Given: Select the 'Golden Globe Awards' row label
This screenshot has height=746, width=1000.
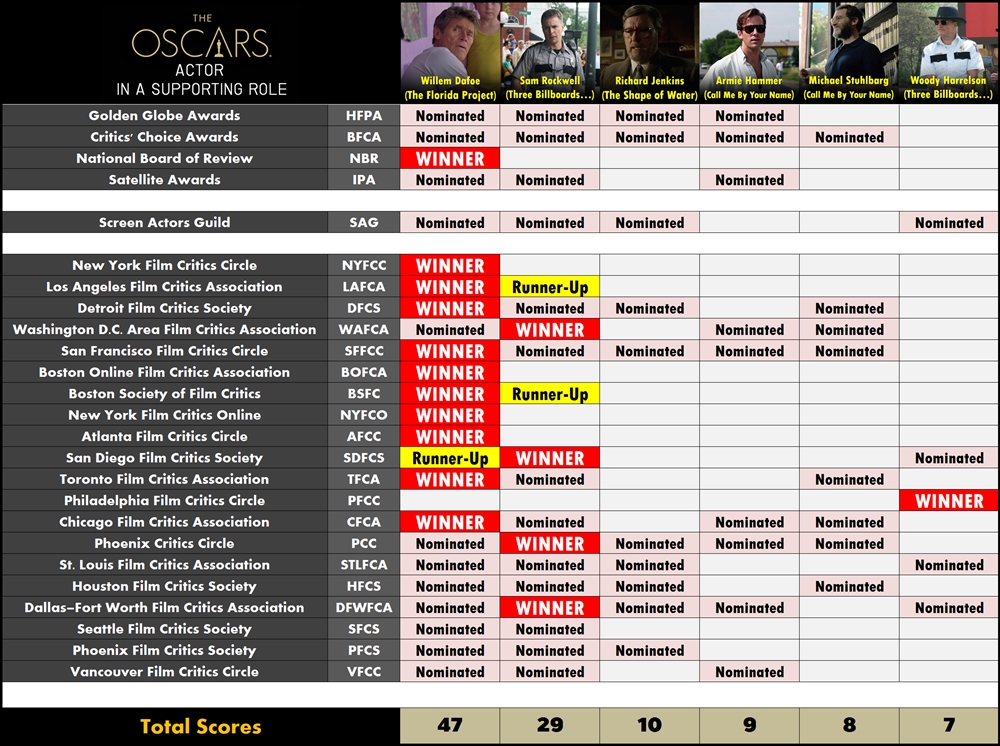Looking at the screenshot, I should [x=165, y=115].
